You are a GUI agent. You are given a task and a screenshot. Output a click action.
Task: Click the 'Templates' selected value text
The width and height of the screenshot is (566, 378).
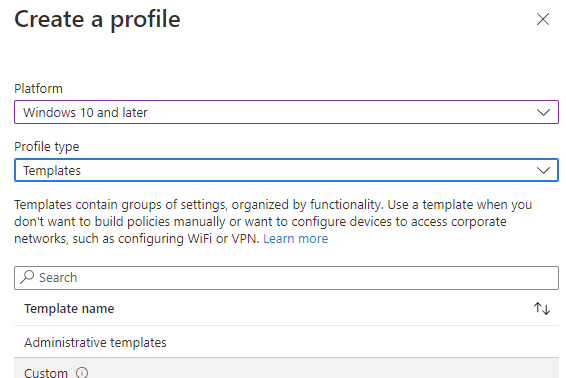pyautogui.click(x=52, y=170)
